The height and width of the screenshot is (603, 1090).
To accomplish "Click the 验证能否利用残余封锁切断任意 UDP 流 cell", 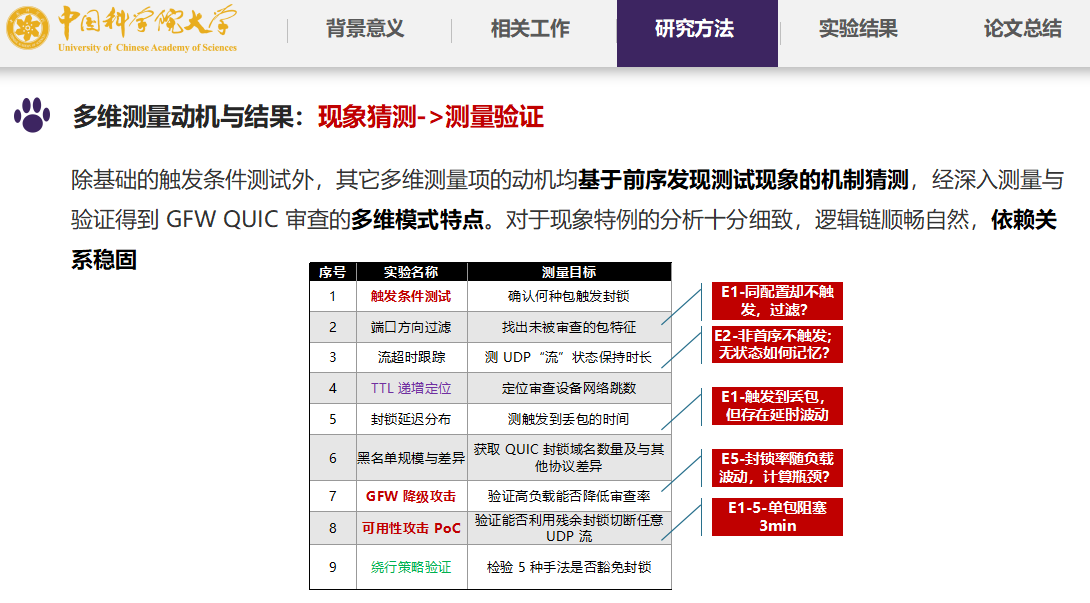I will pos(569,528).
